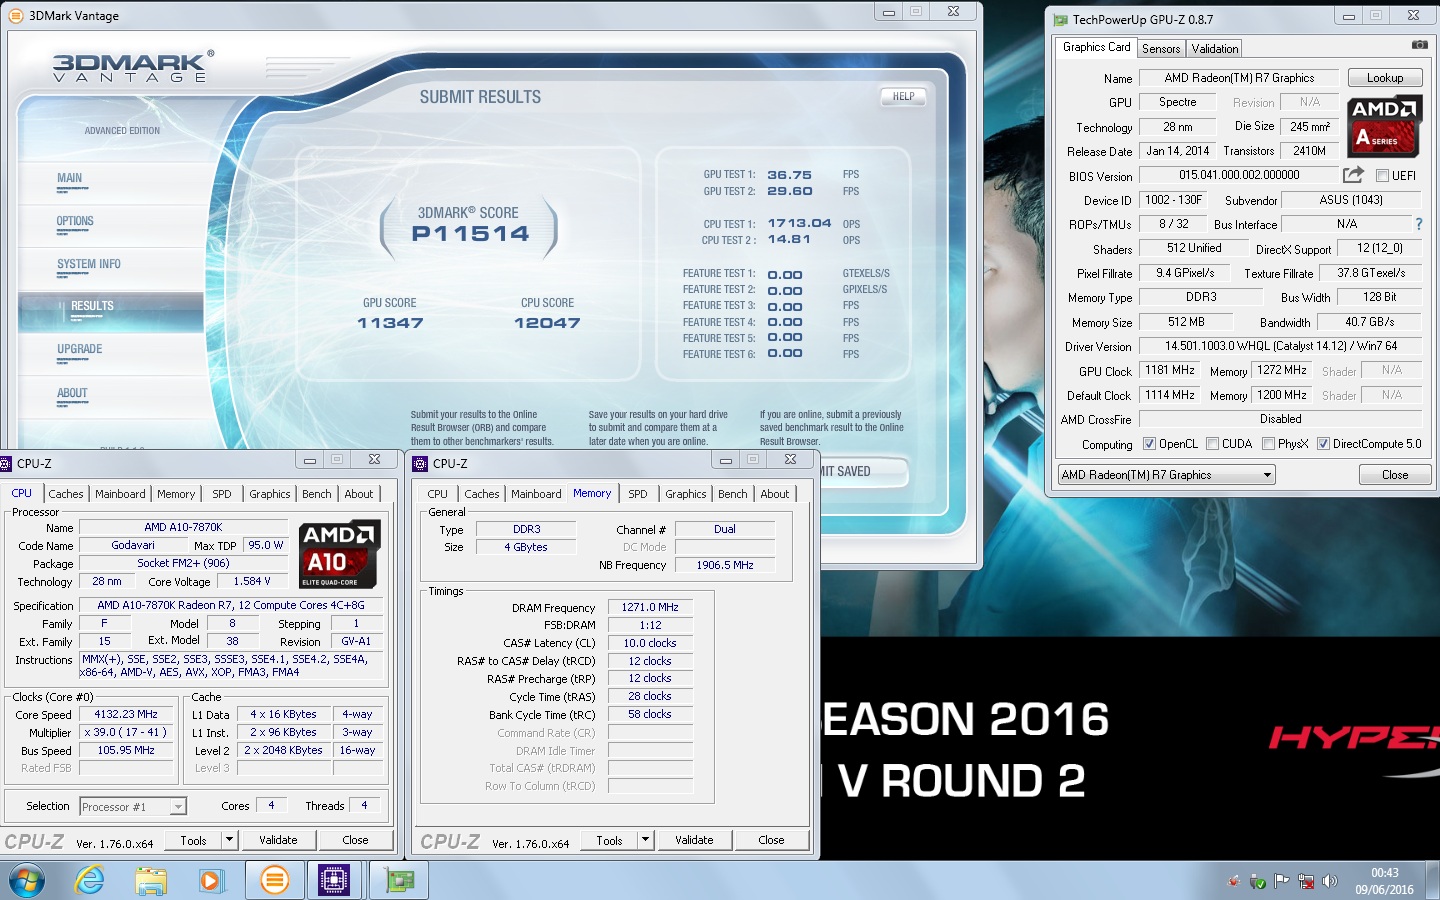This screenshot has height=900, width=1440.
Task: Click the AMD A10 processor logo in CPU-Z
Action: click(339, 554)
